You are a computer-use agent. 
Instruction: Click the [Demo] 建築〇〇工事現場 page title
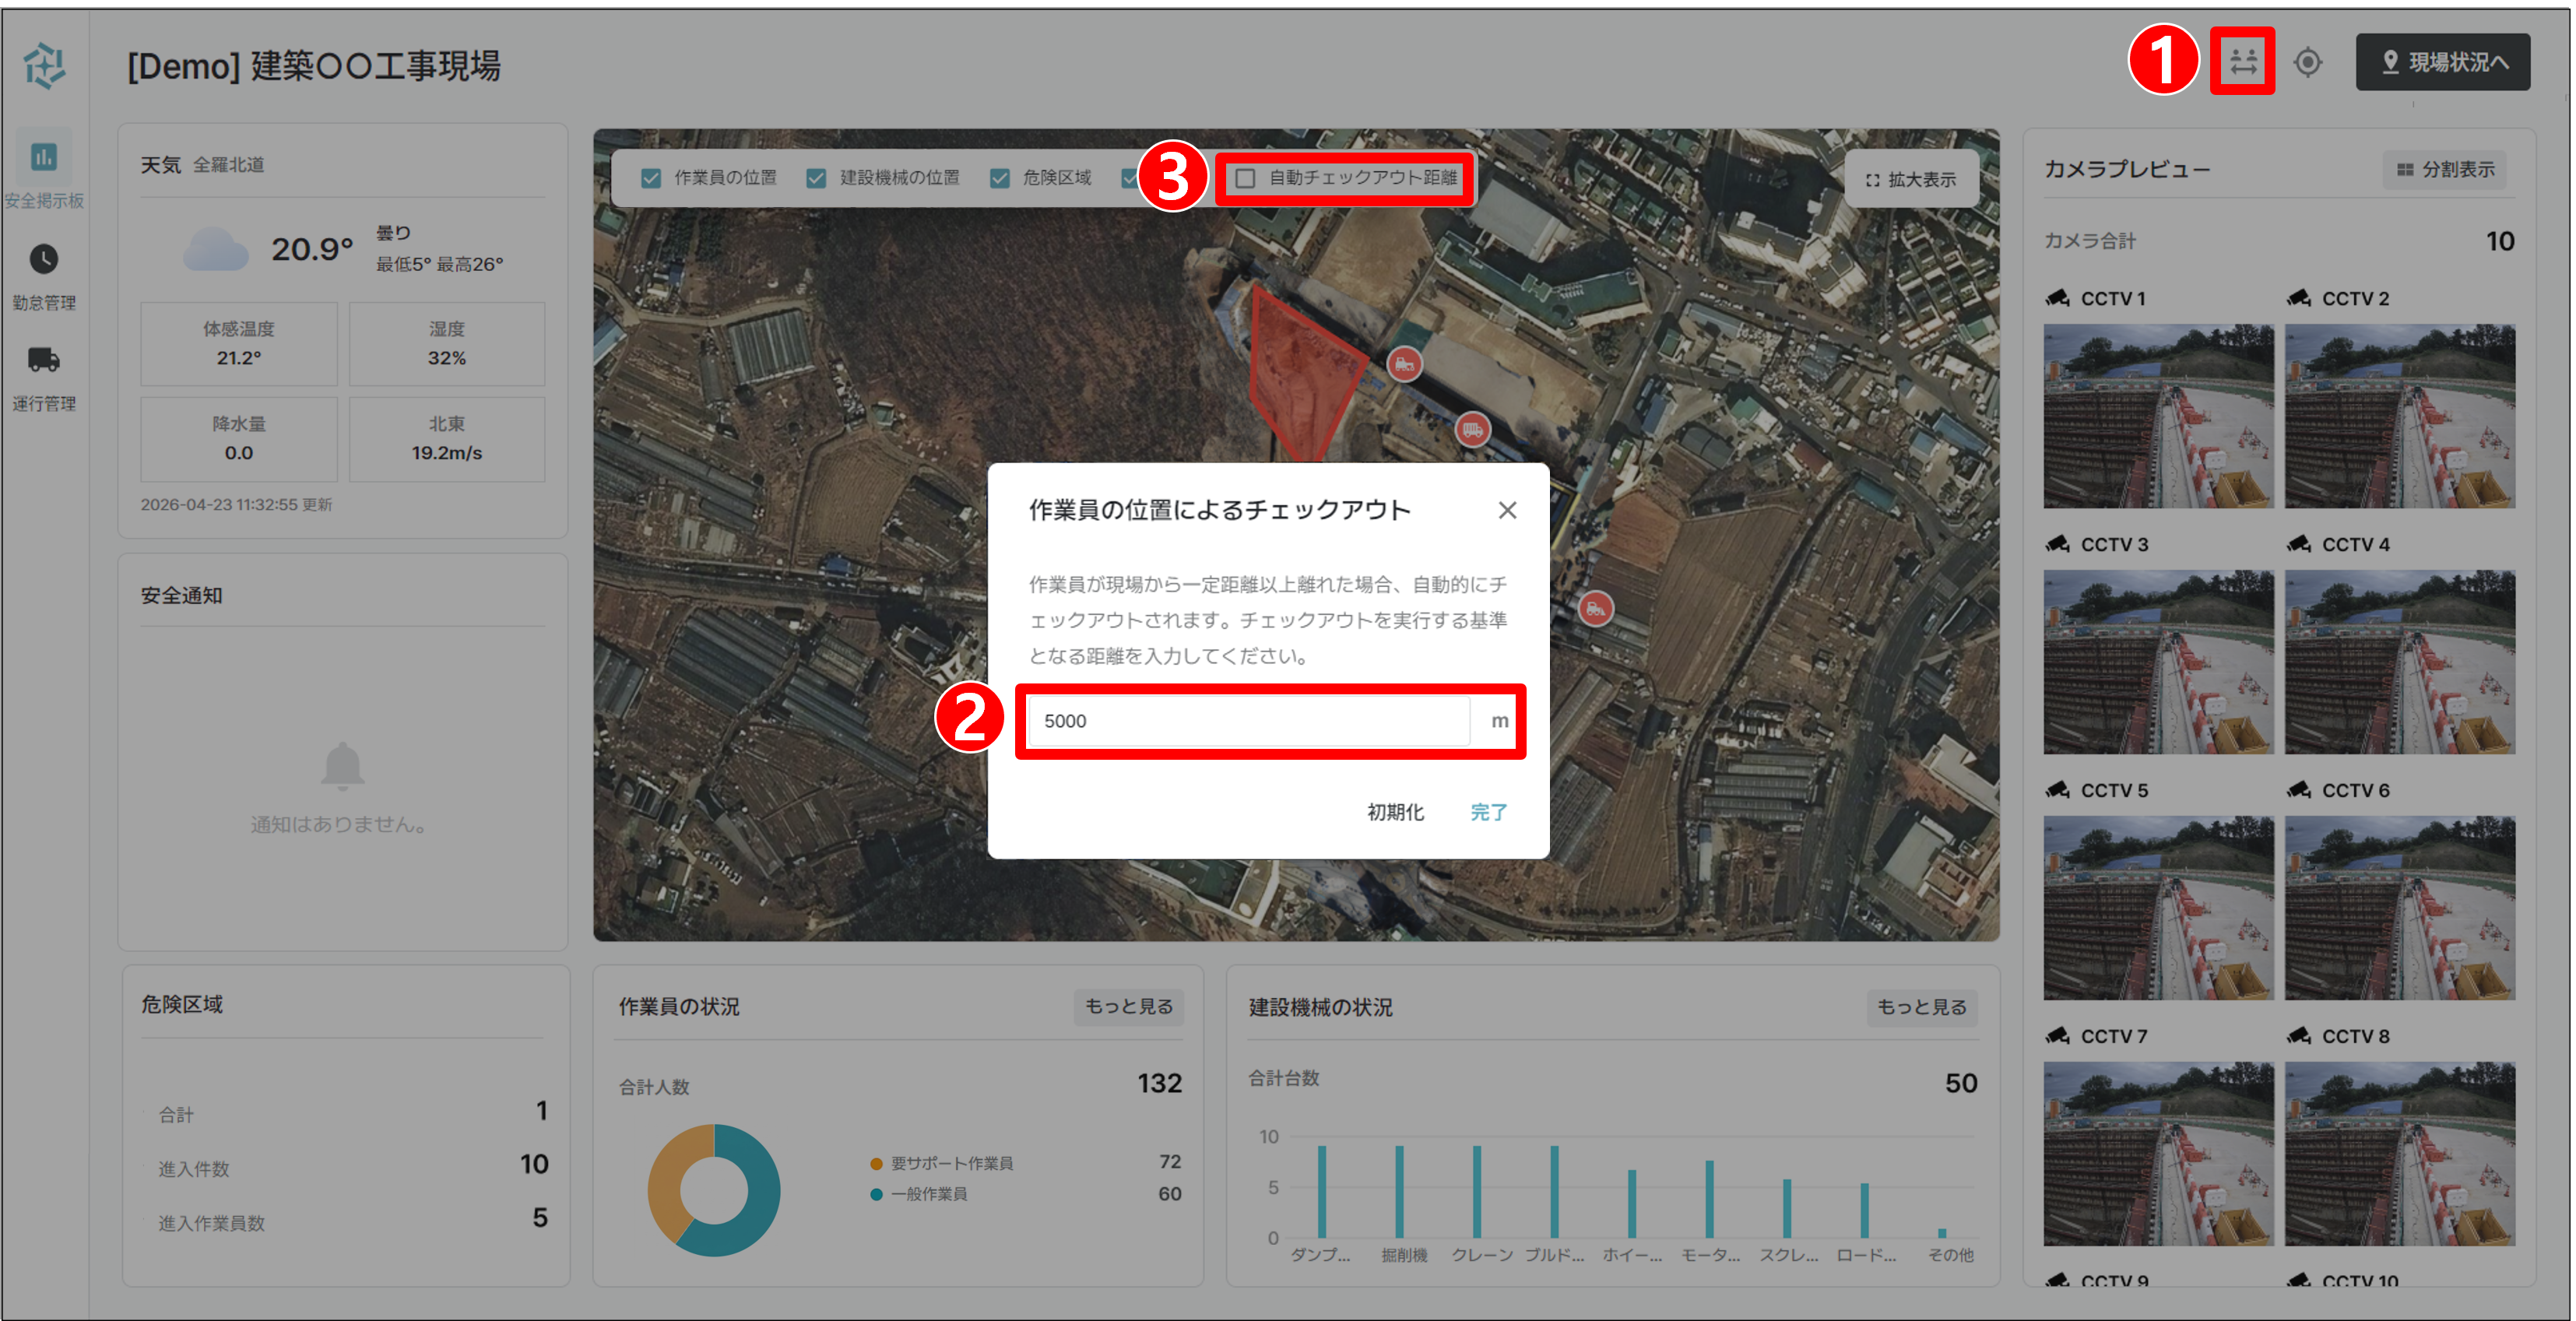coord(314,66)
